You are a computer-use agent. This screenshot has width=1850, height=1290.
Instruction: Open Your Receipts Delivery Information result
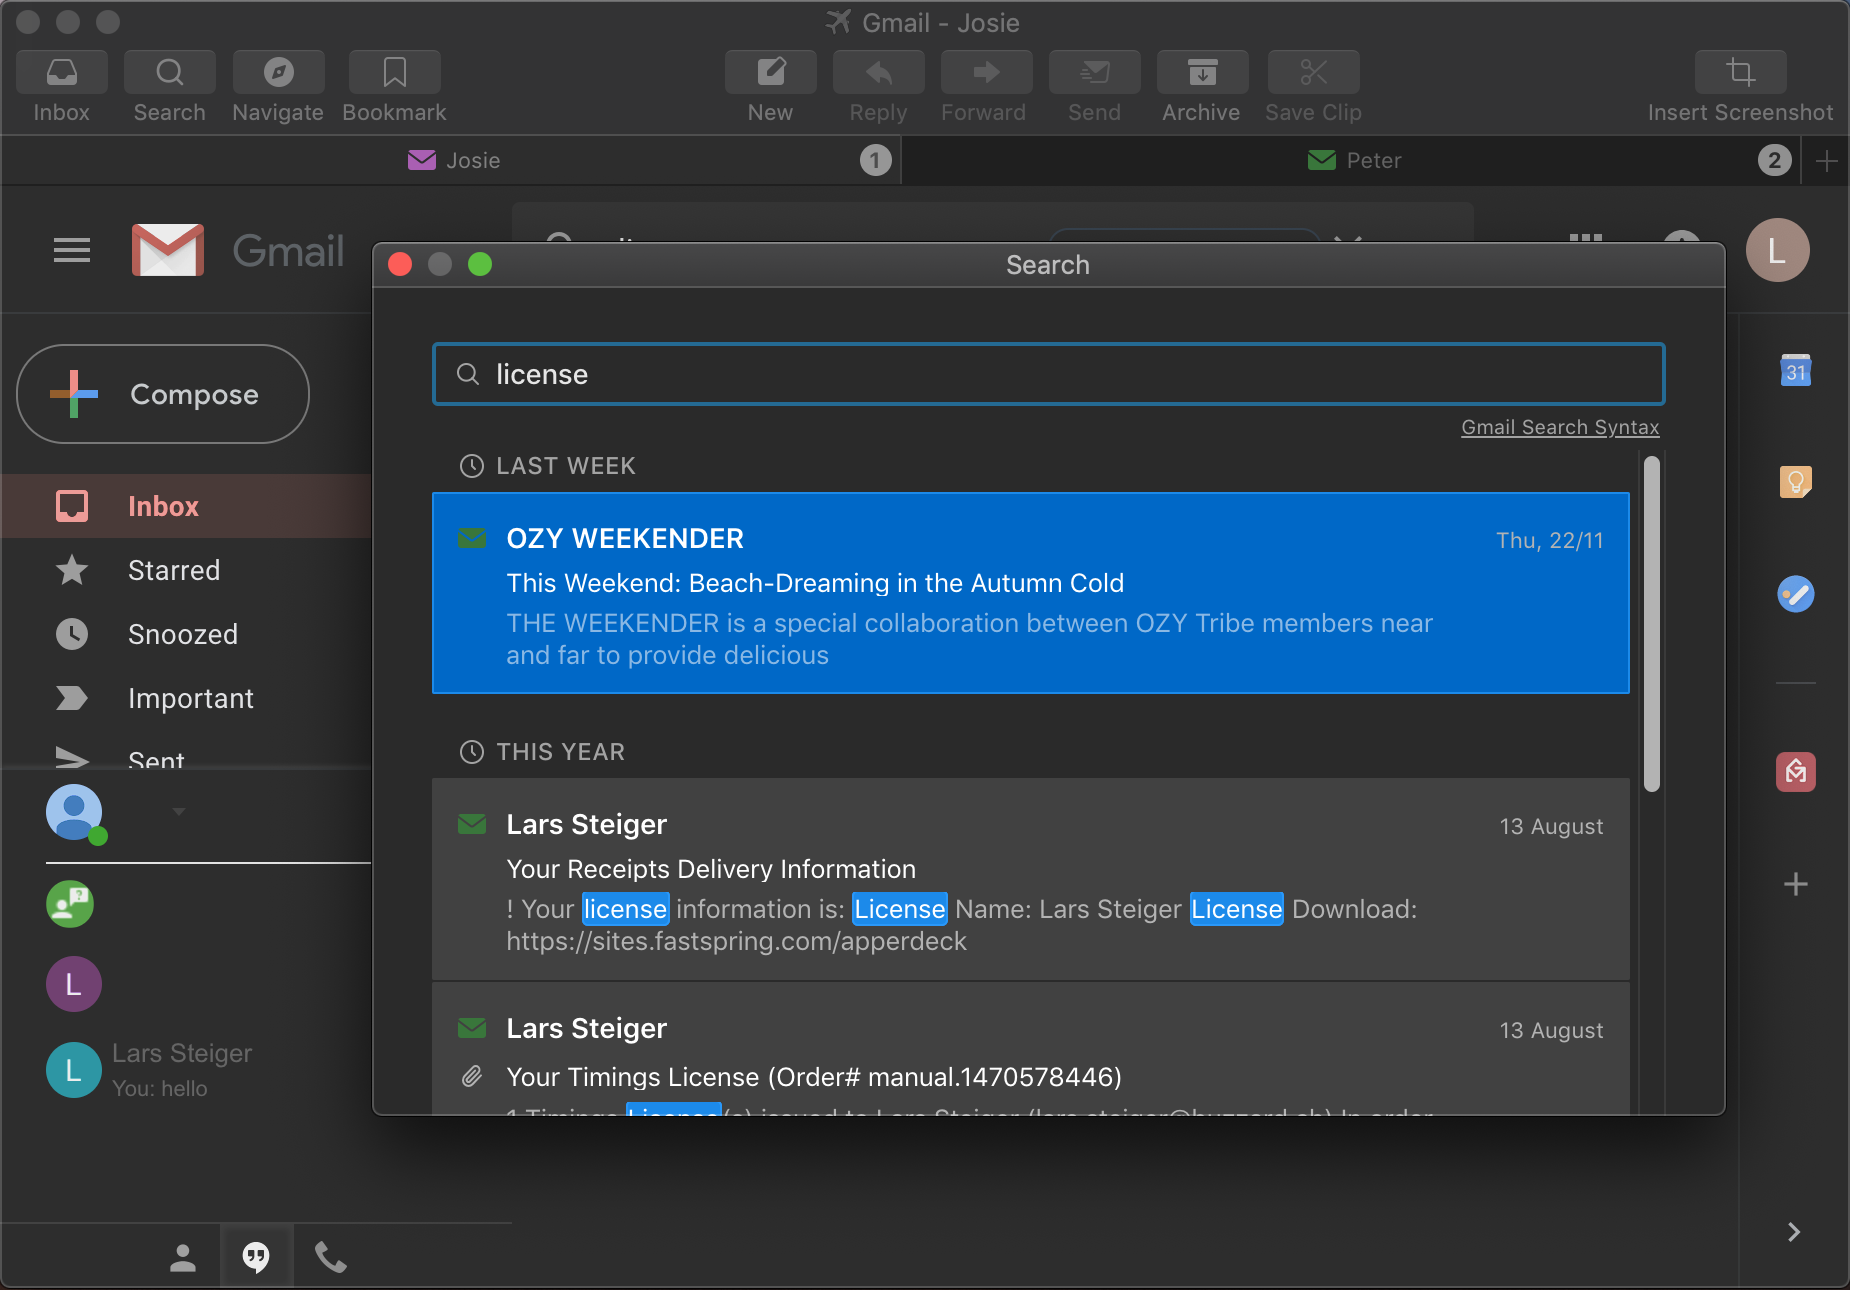[x=1031, y=880]
